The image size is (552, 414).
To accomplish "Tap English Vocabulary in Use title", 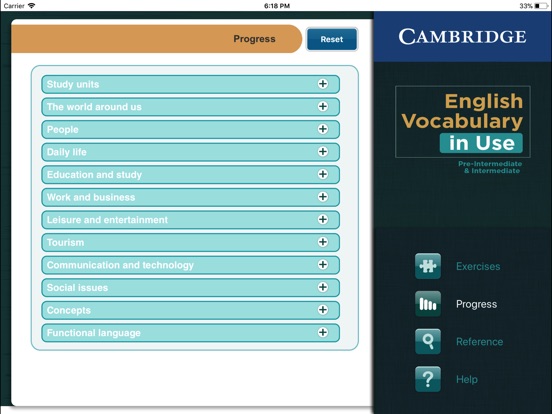I will (x=463, y=122).
